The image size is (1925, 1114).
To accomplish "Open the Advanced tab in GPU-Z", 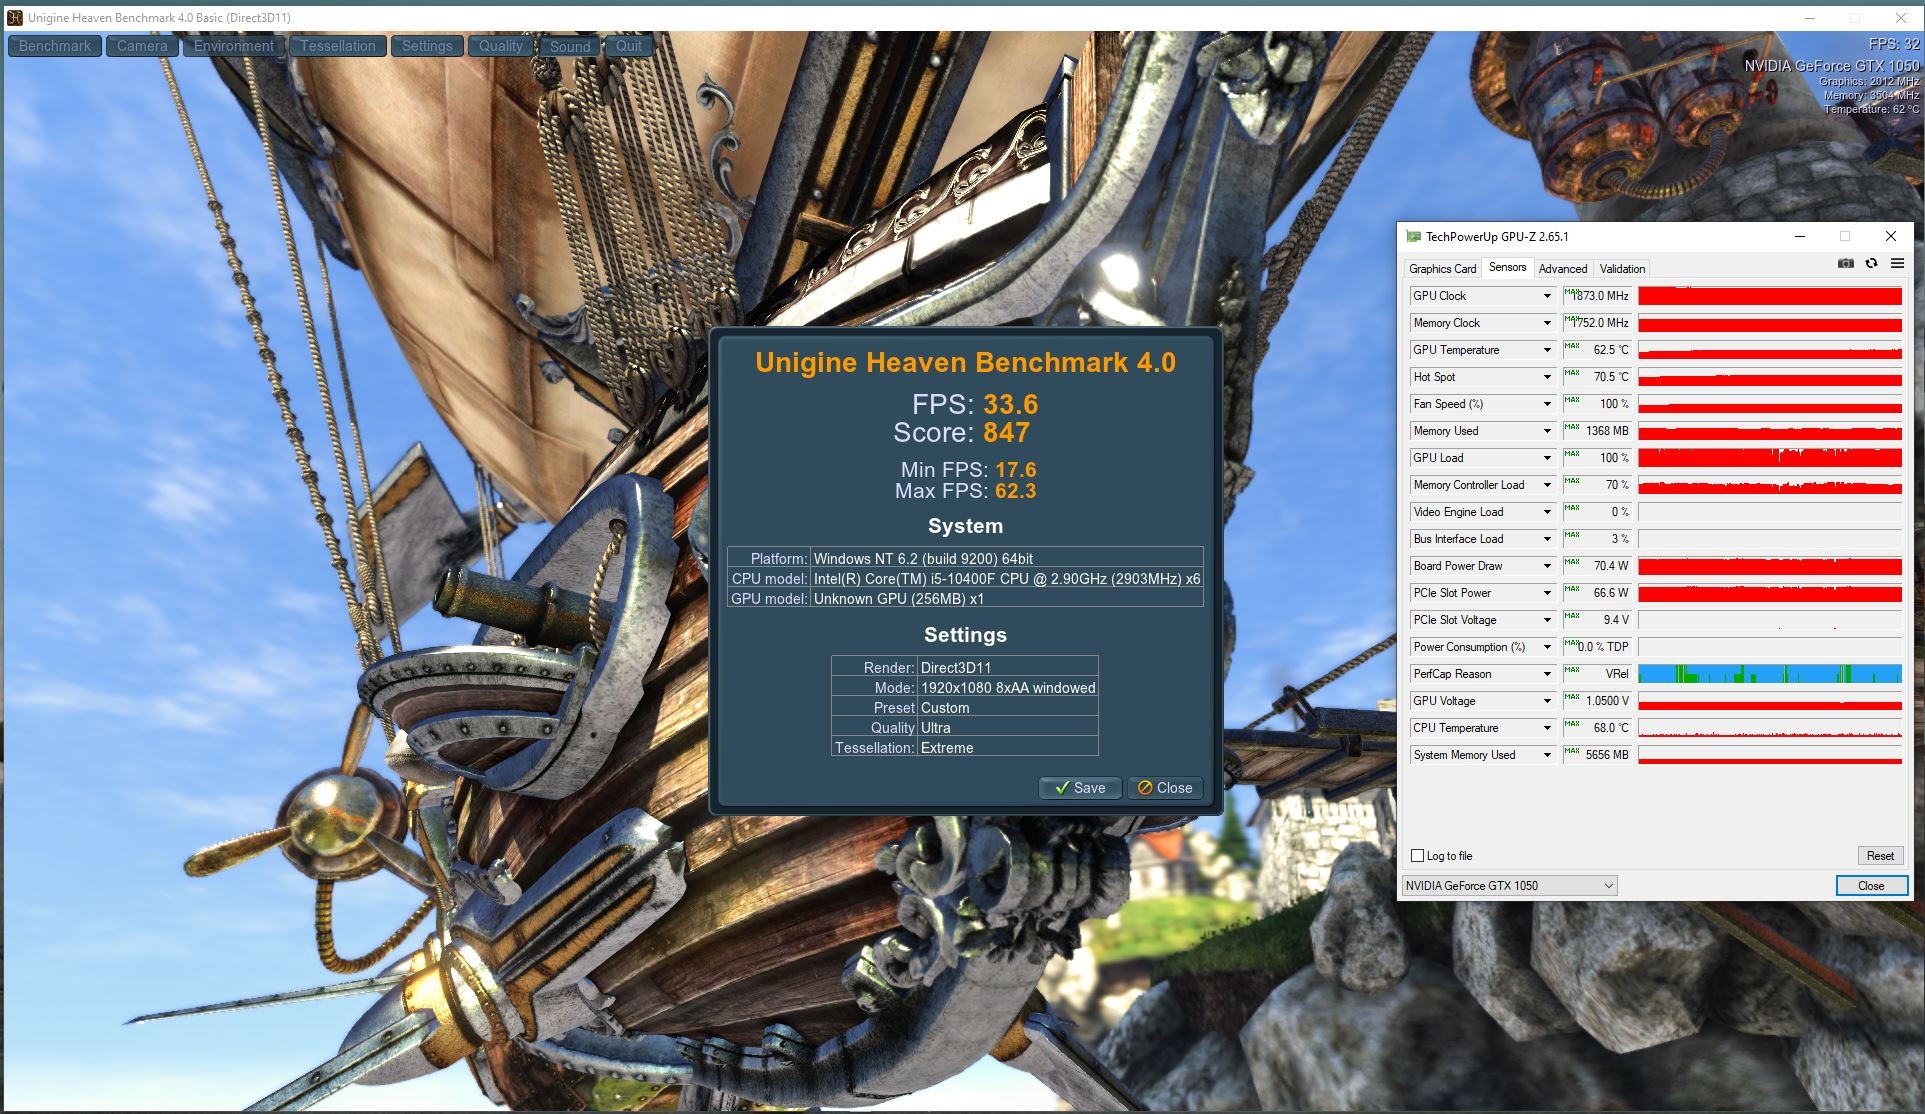I will tap(1562, 269).
